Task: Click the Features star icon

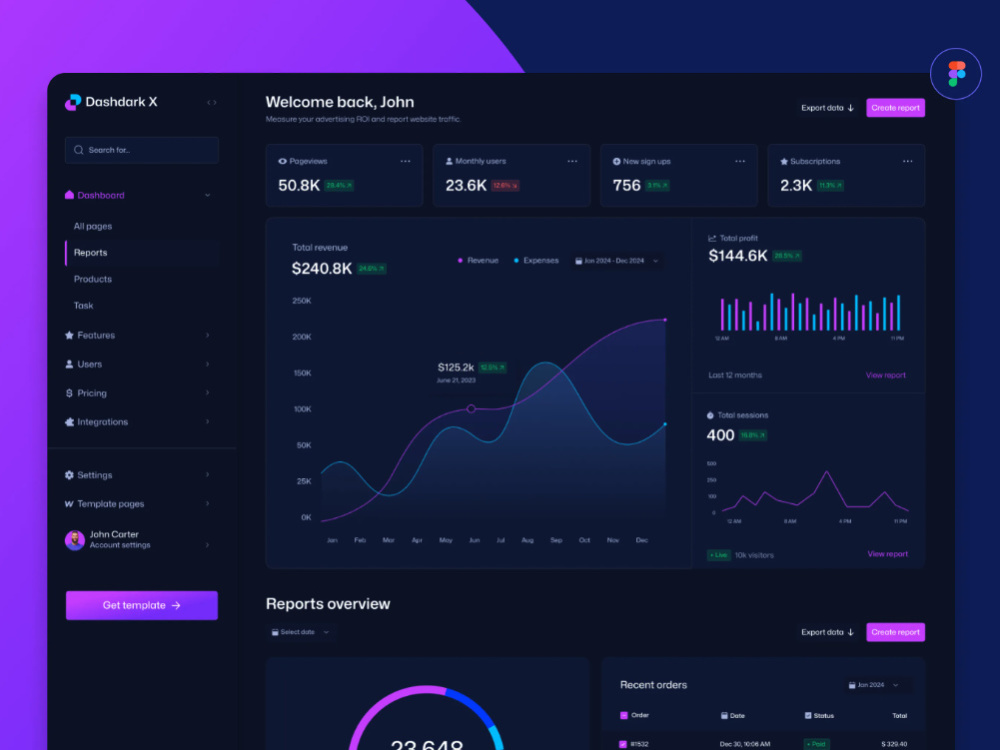Action: click(x=70, y=335)
